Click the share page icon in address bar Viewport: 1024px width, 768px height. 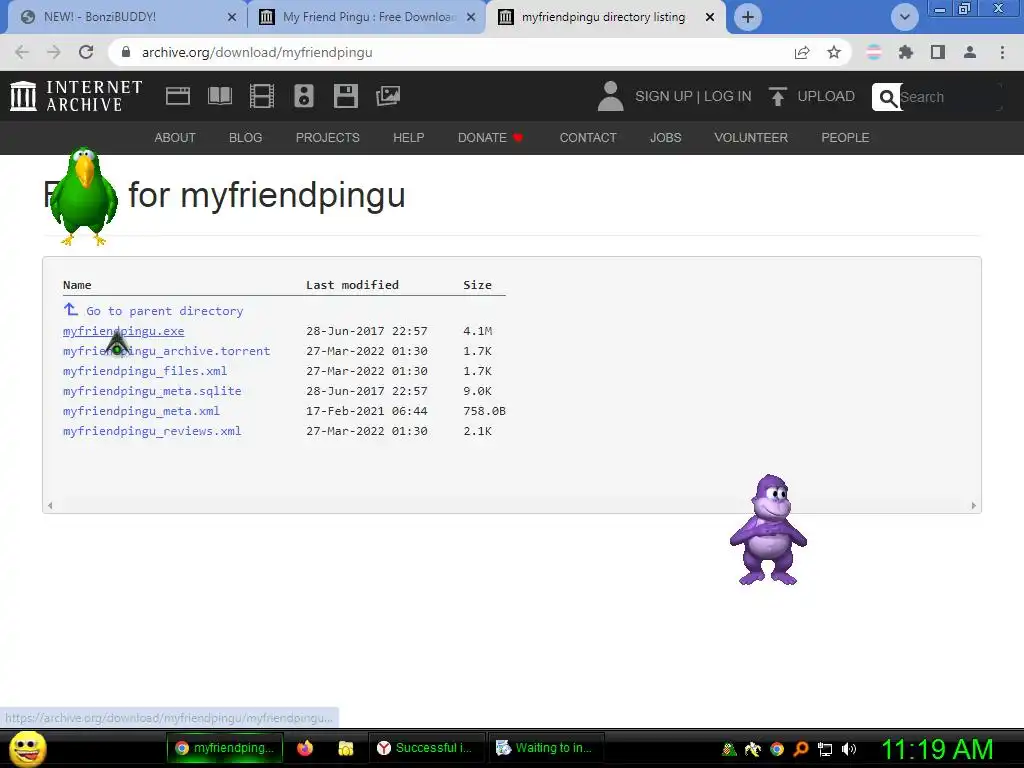point(802,52)
